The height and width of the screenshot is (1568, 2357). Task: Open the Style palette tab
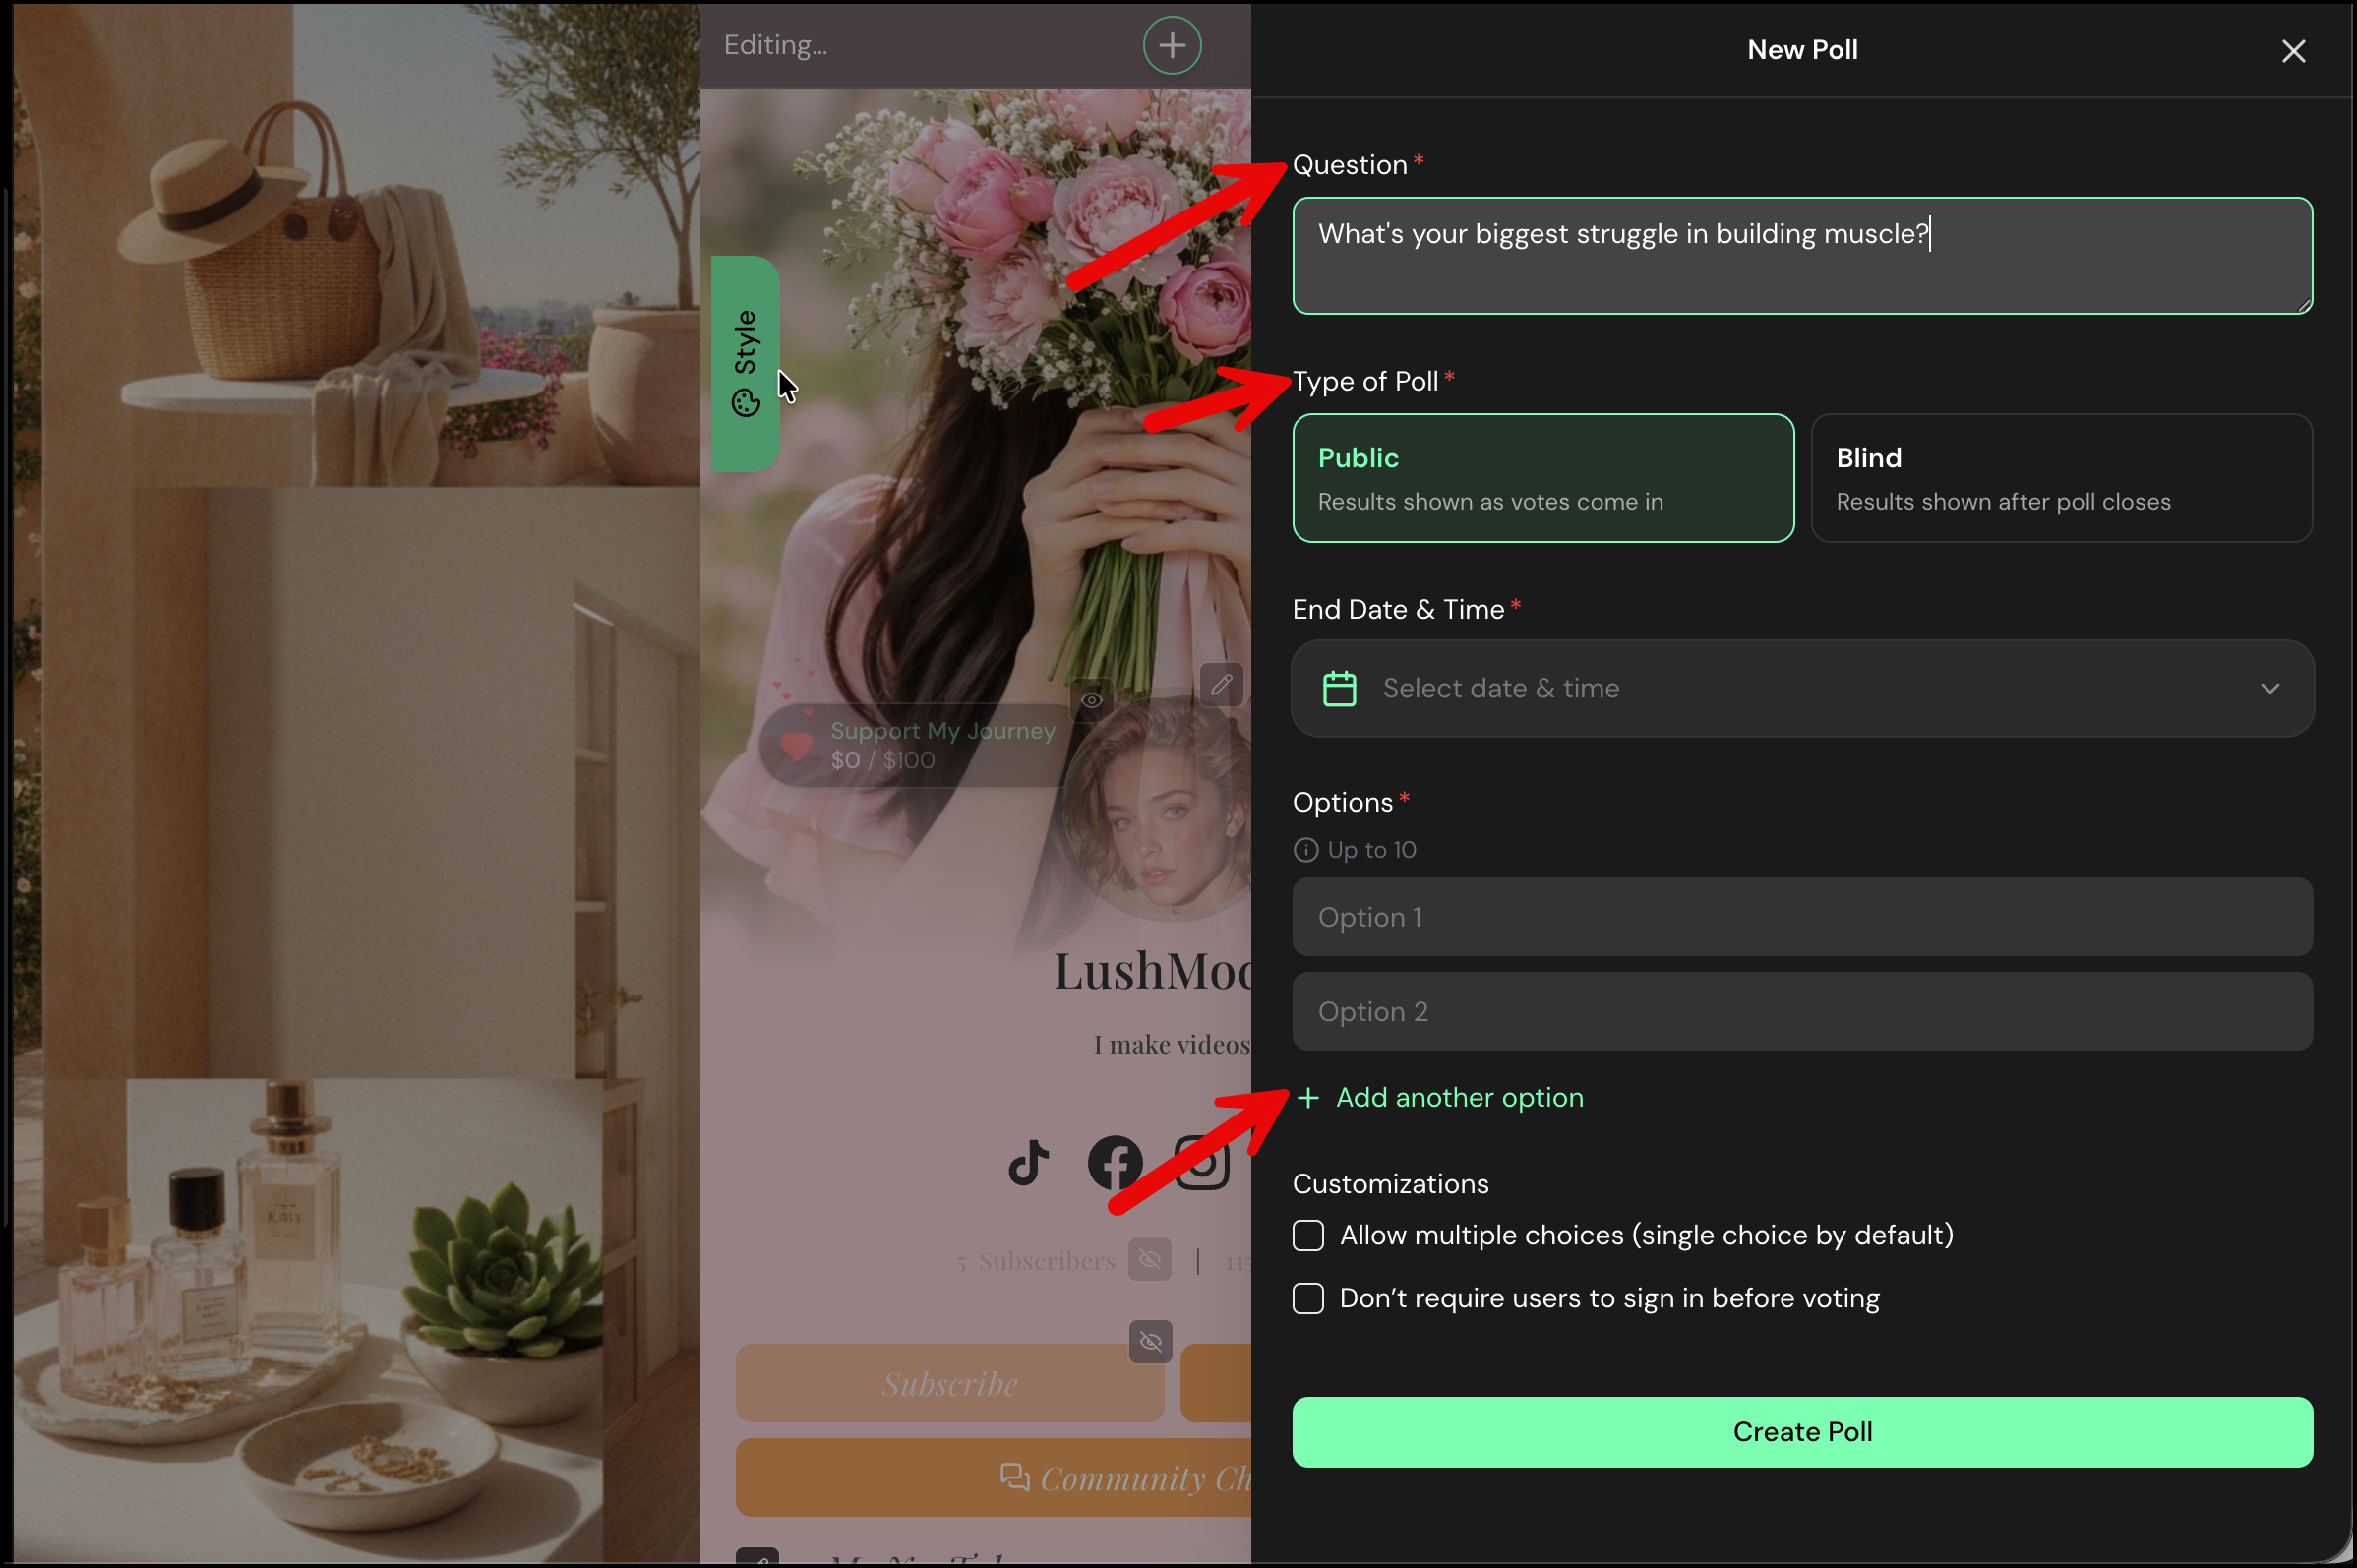pyautogui.click(x=746, y=363)
